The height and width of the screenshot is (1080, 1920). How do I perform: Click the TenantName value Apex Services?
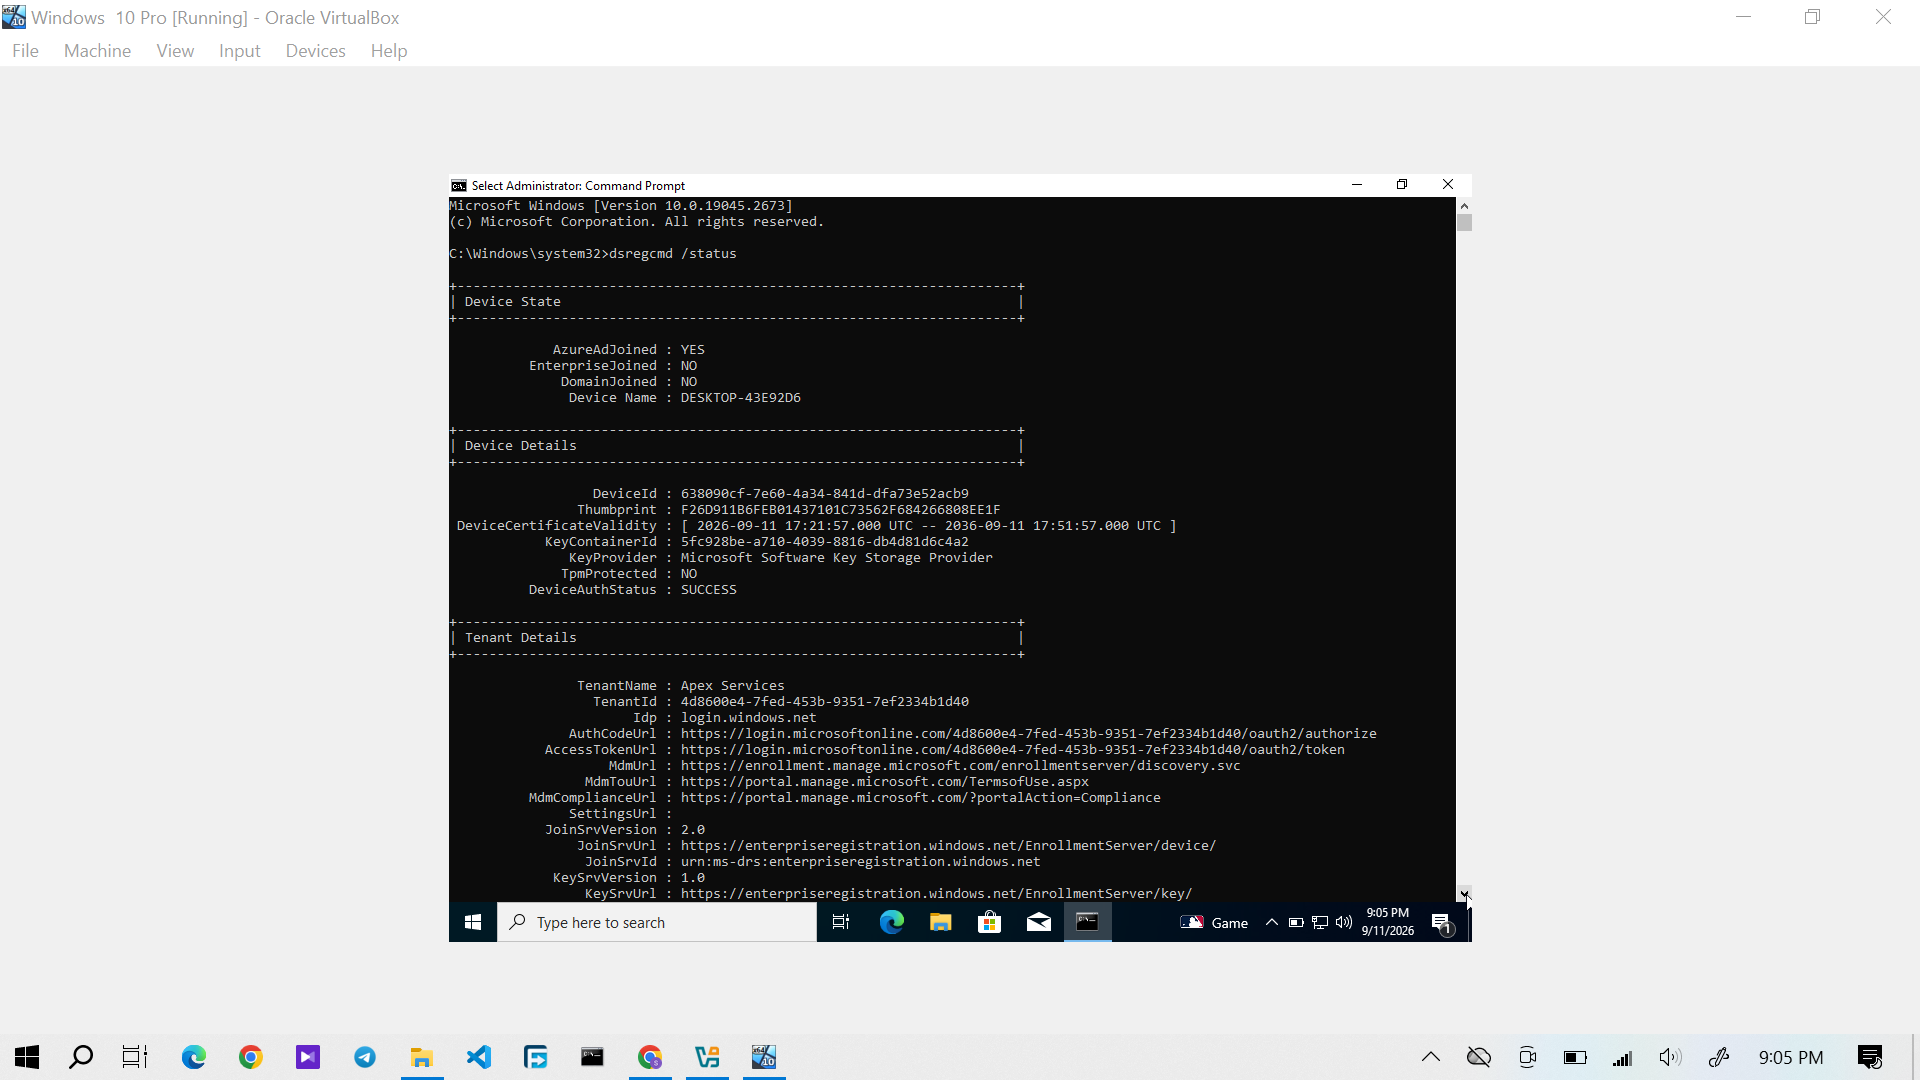coord(733,685)
